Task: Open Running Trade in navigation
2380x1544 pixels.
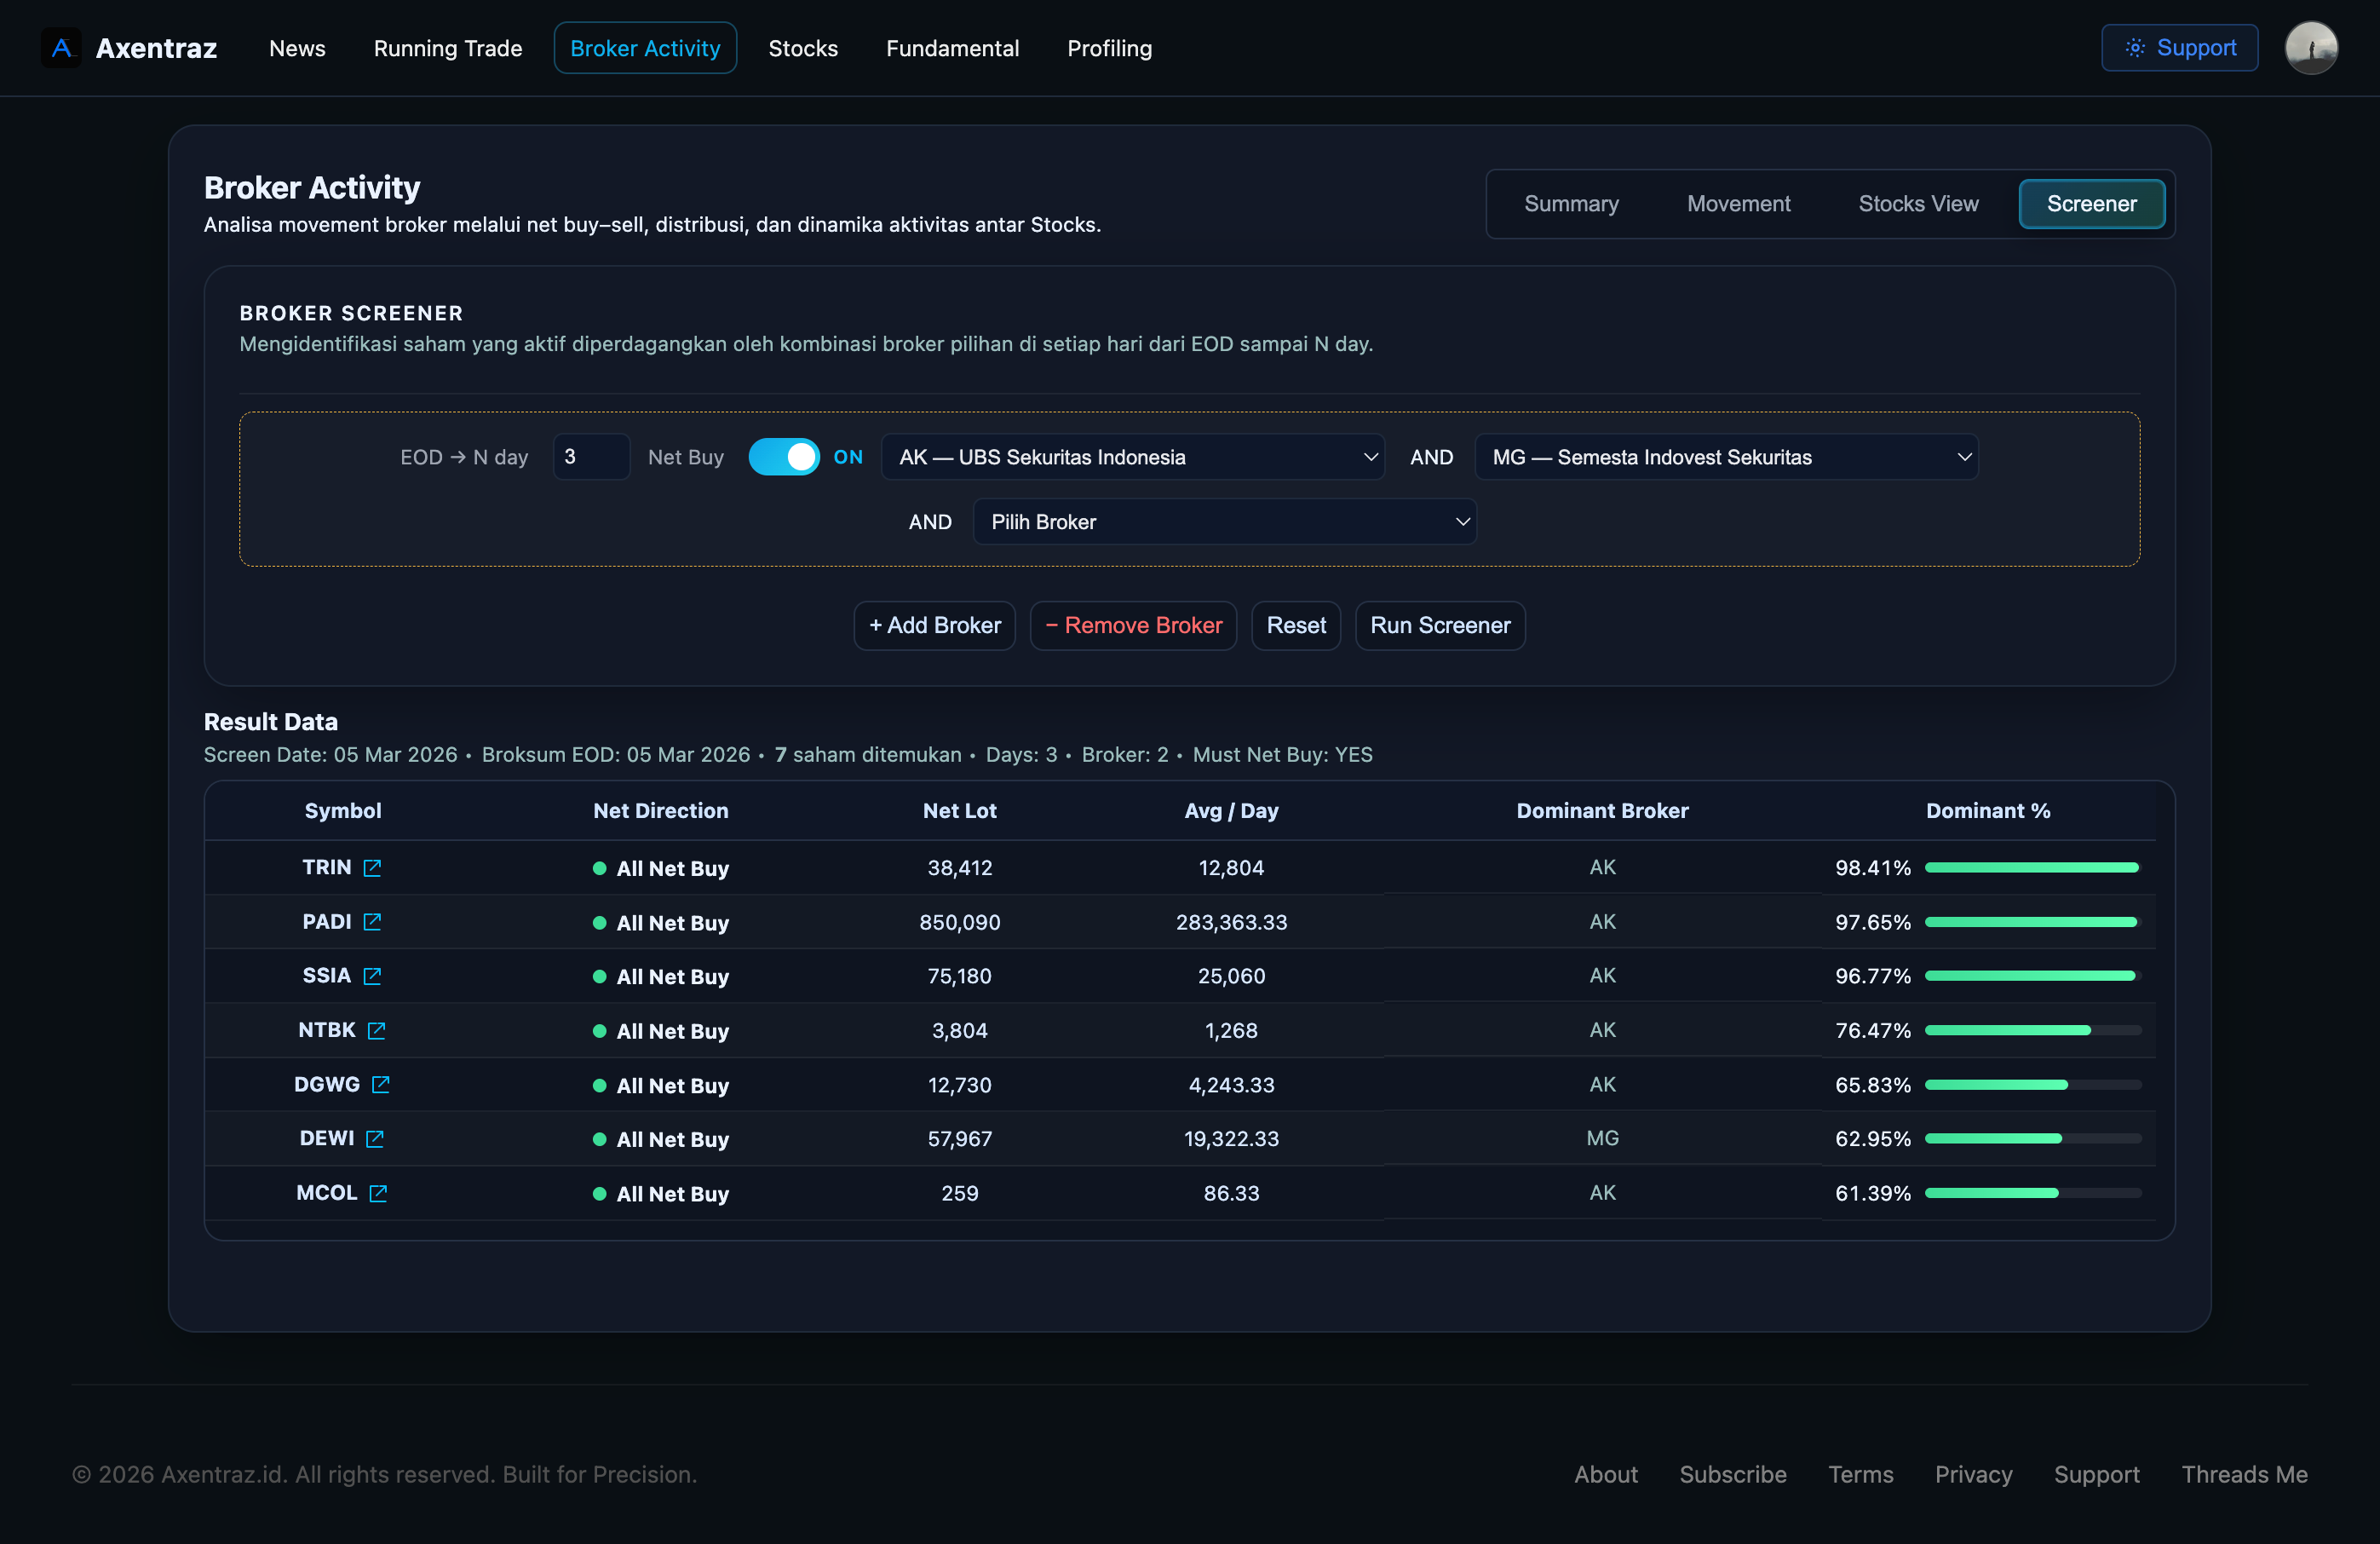Action: [x=447, y=48]
